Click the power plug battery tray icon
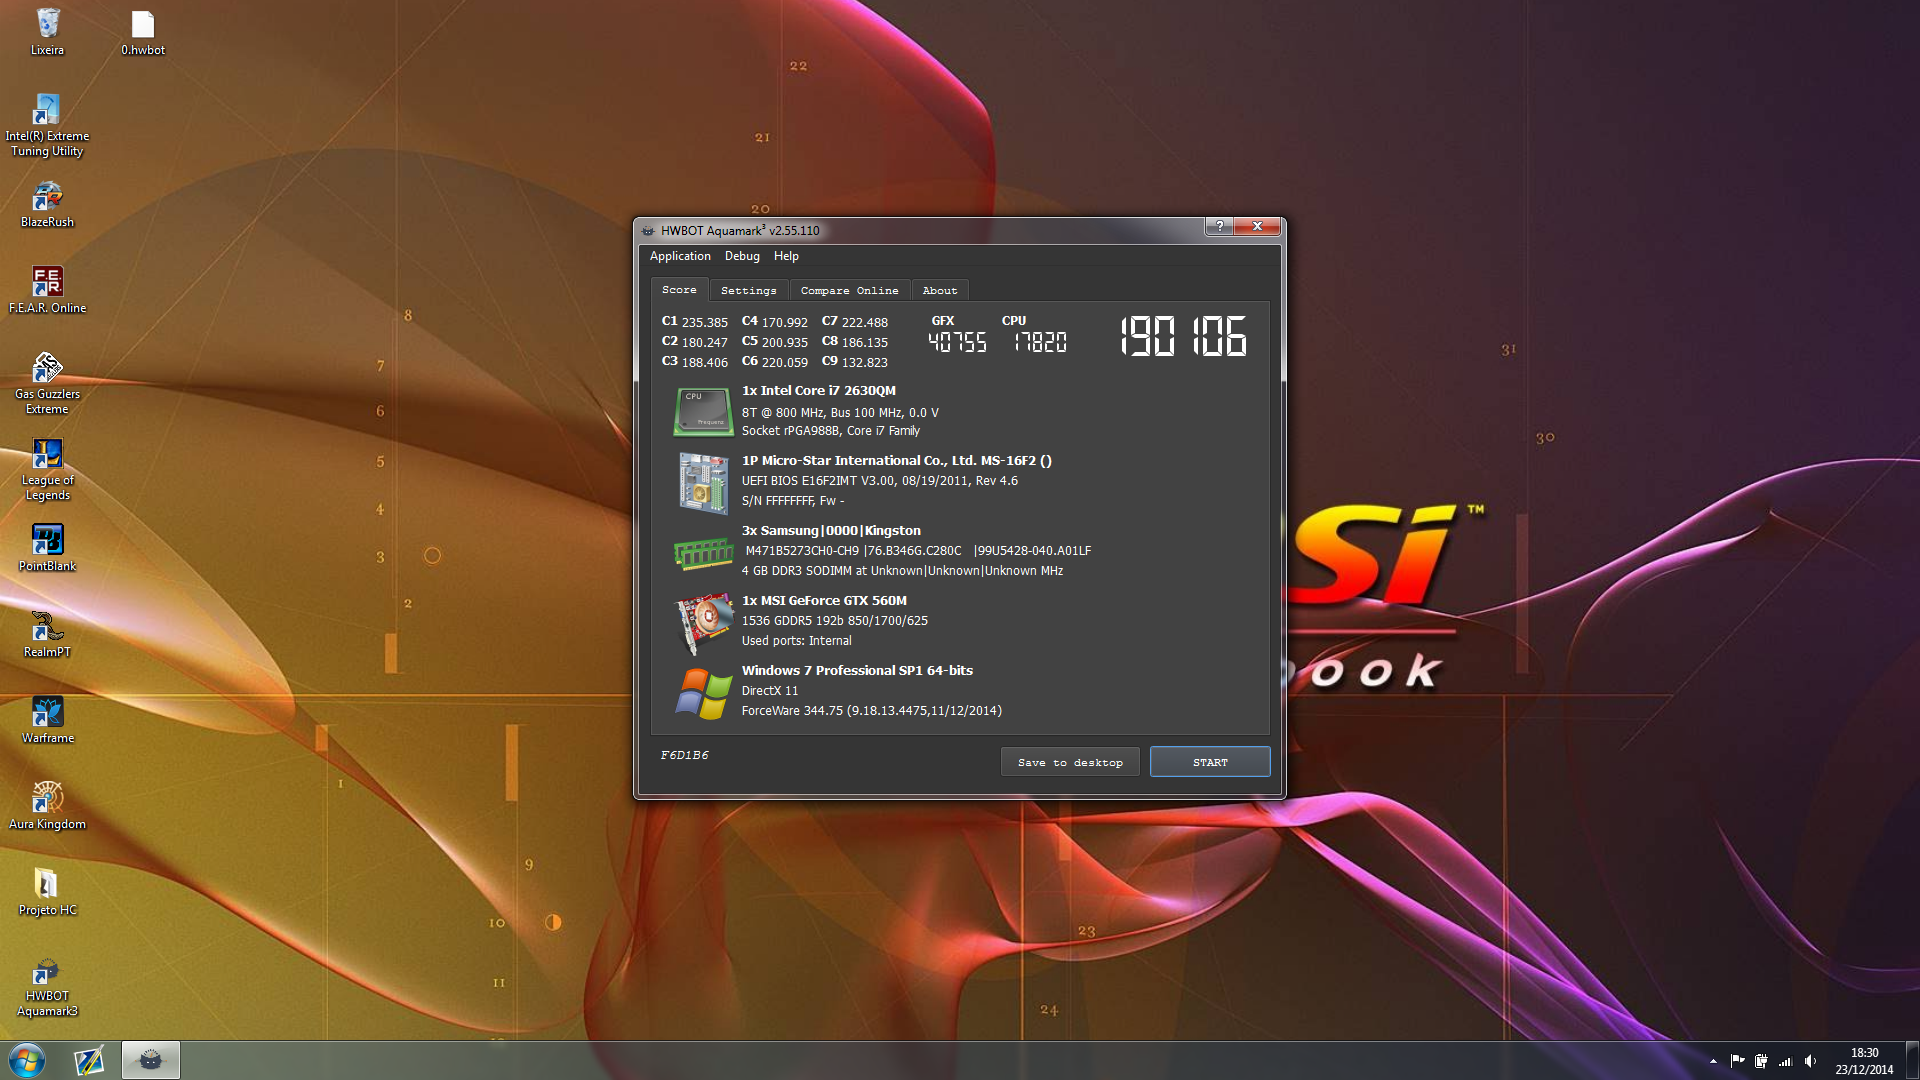 (1761, 1061)
